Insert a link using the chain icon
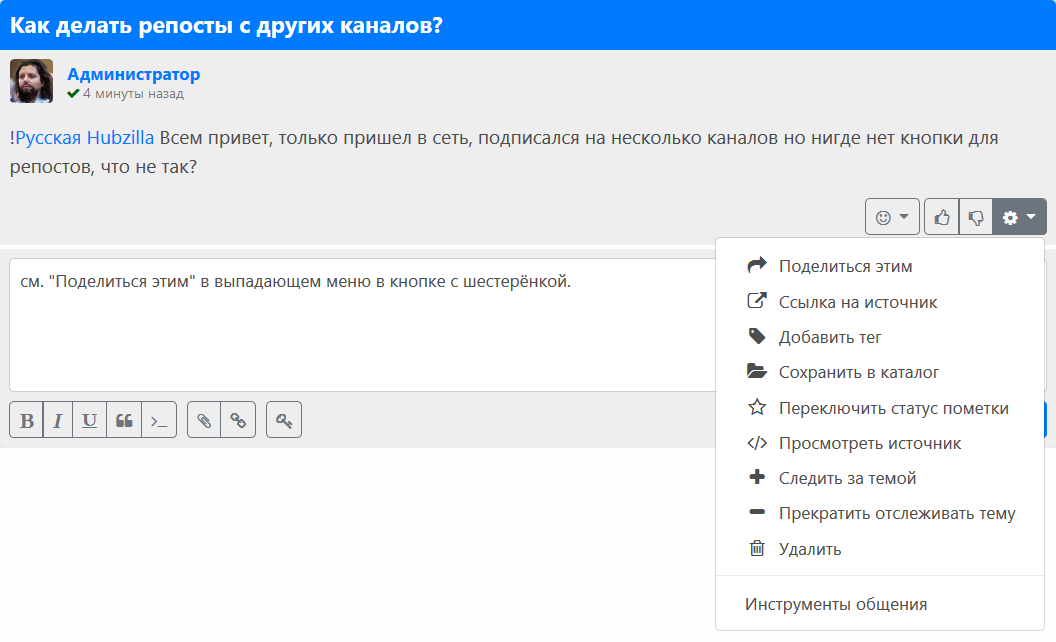The height and width of the screenshot is (642, 1056). coord(238,420)
